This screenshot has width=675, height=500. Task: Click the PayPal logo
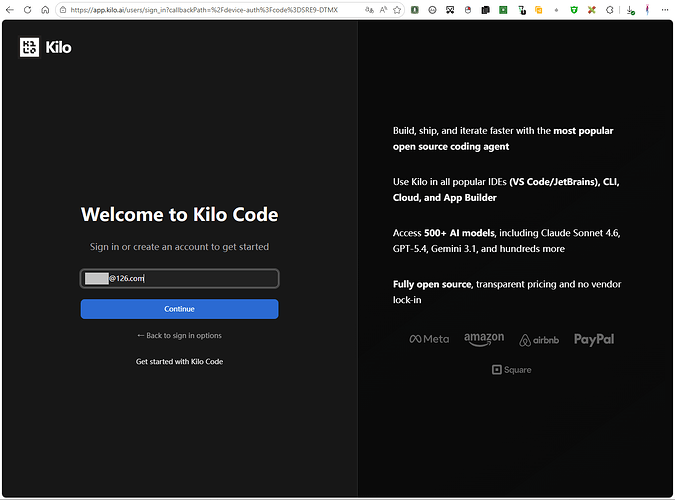click(594, 339)
